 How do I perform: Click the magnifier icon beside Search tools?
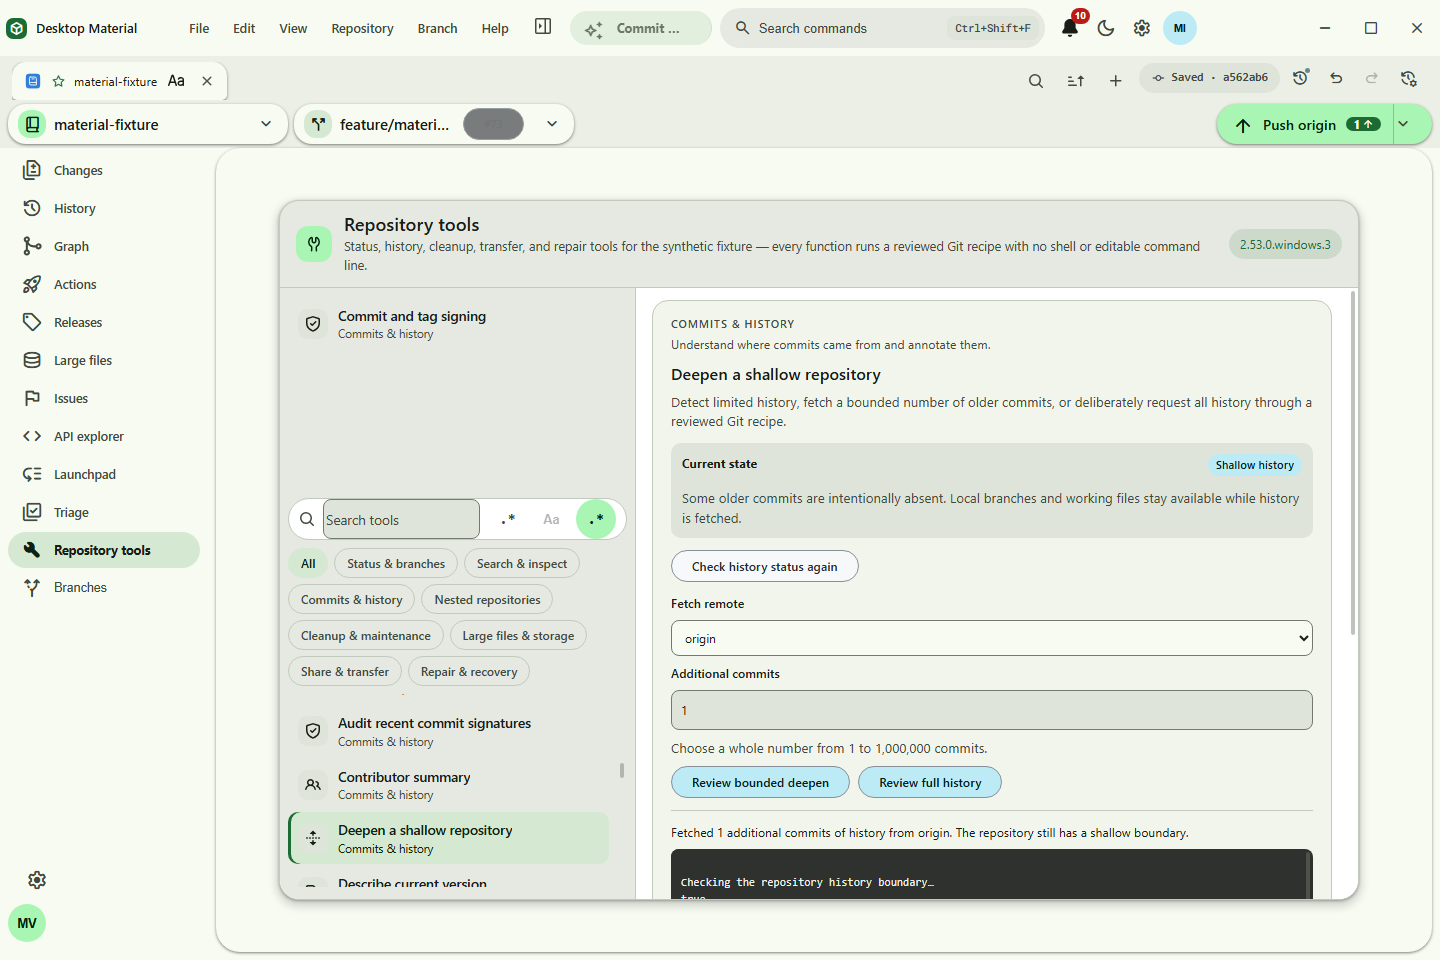(307, 519)
